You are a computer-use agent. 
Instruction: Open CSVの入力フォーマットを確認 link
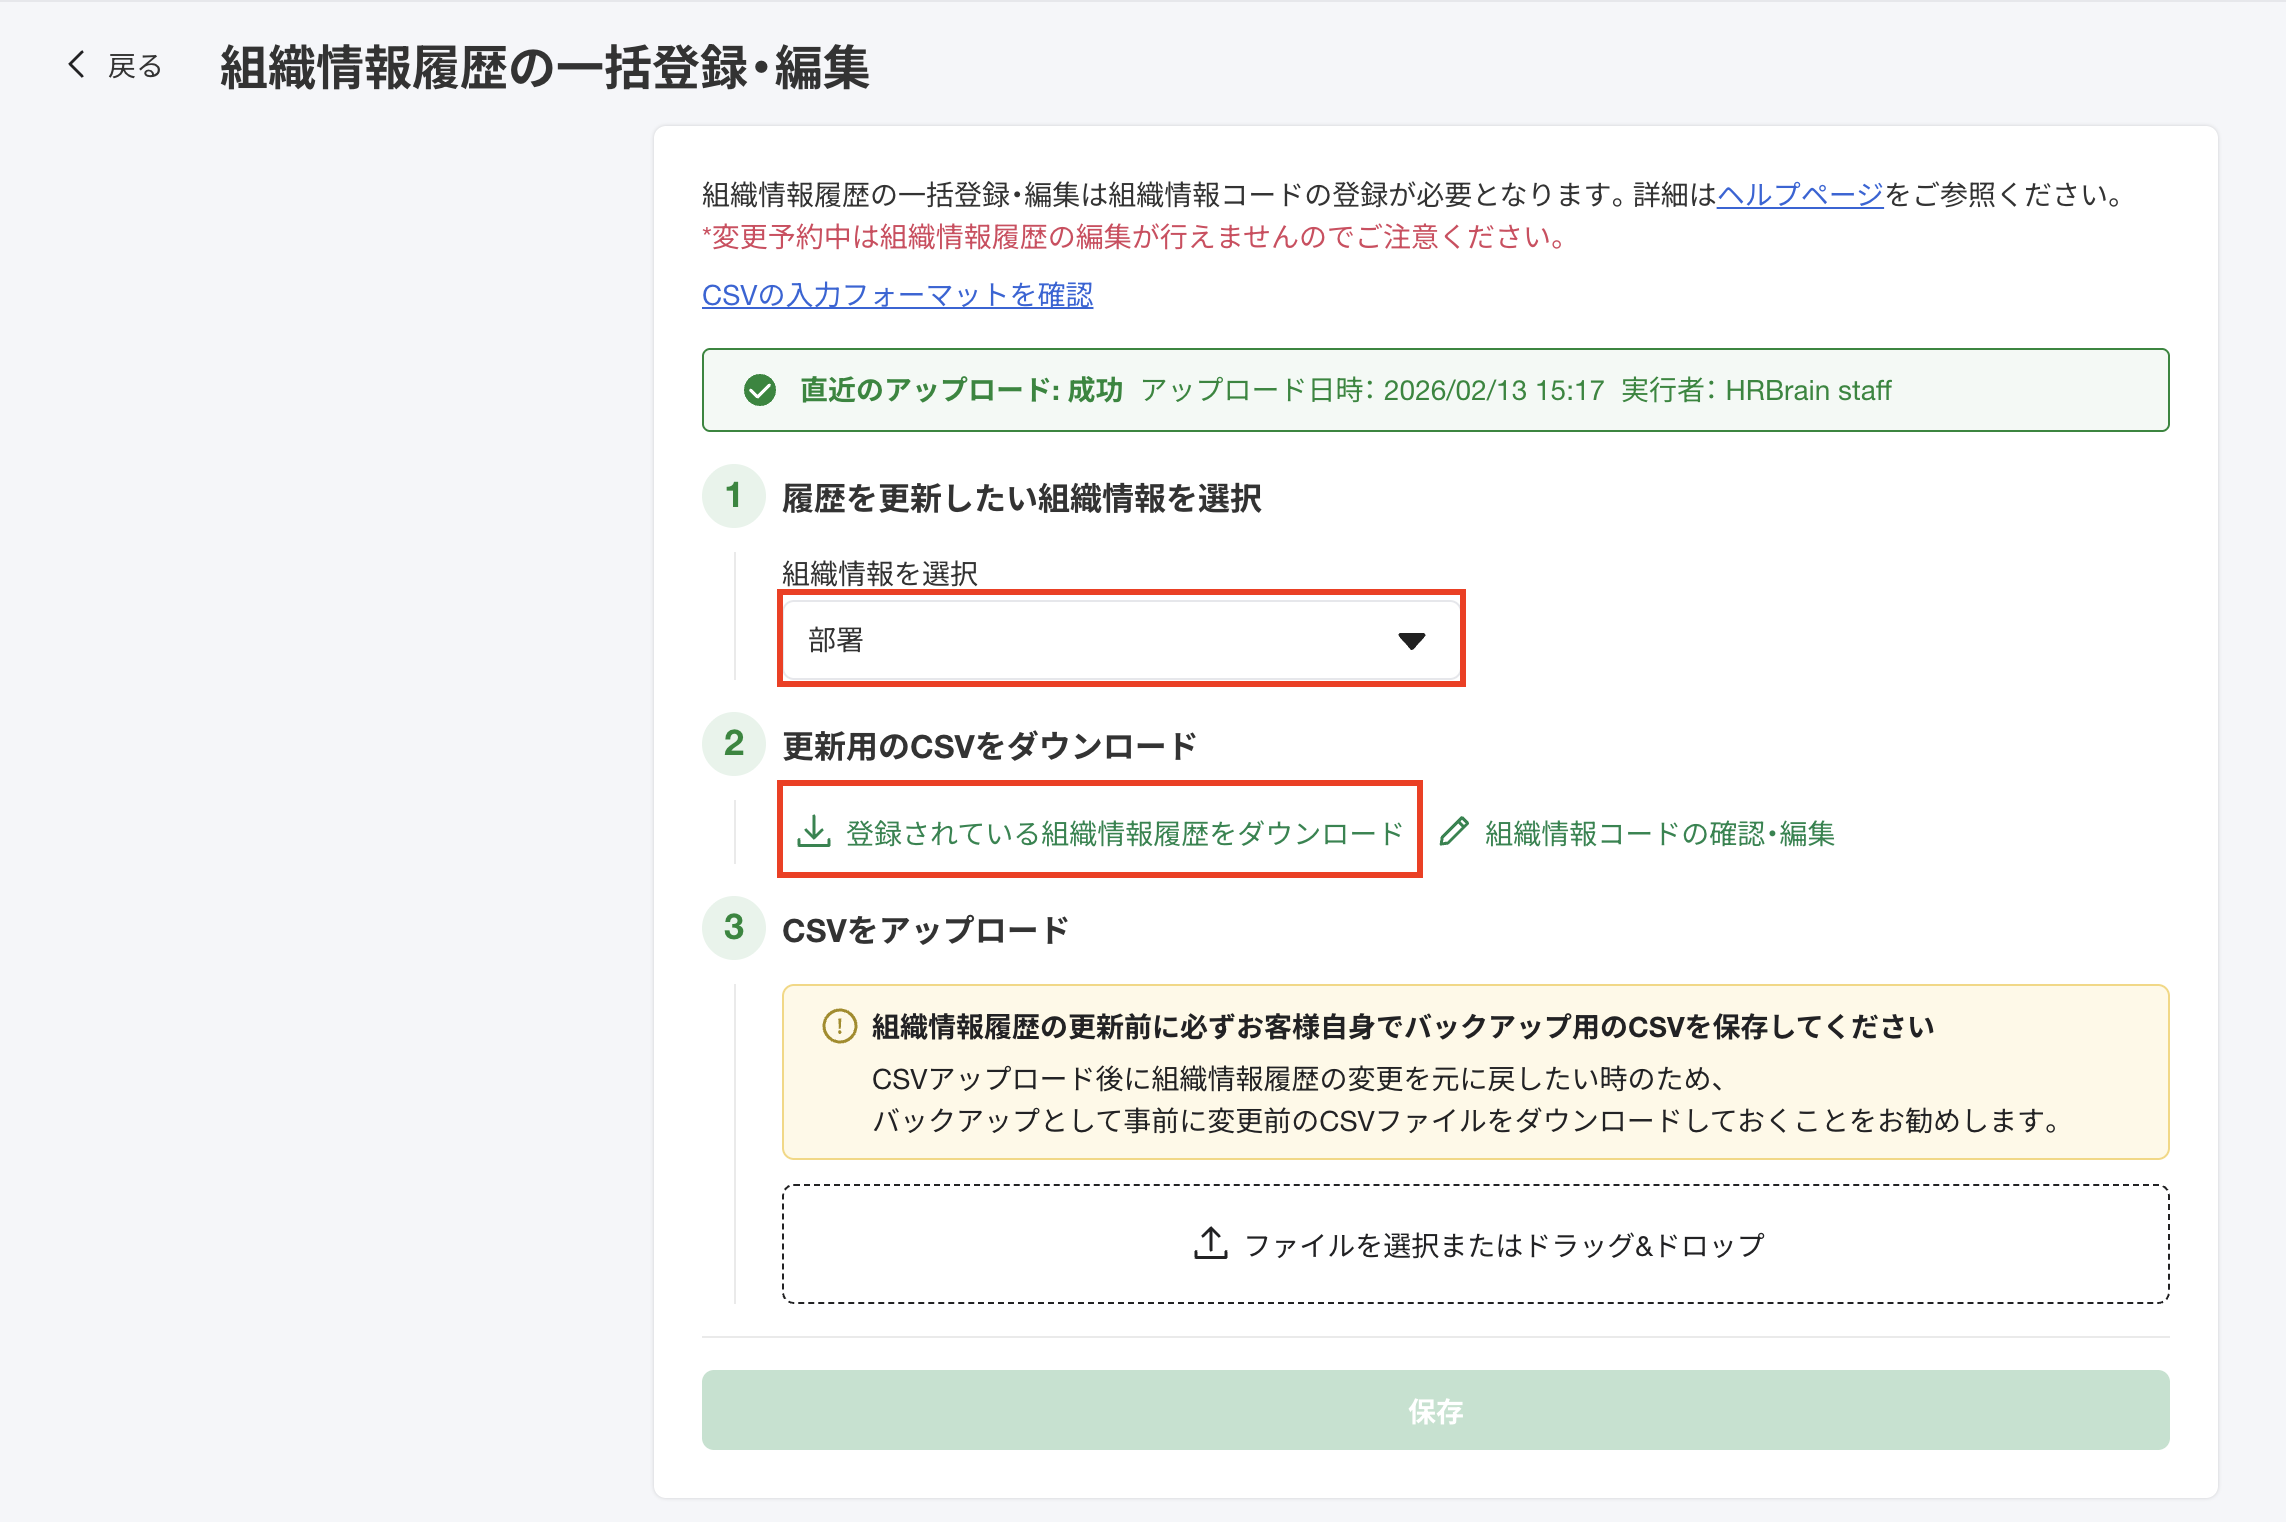tap(897, 295)
